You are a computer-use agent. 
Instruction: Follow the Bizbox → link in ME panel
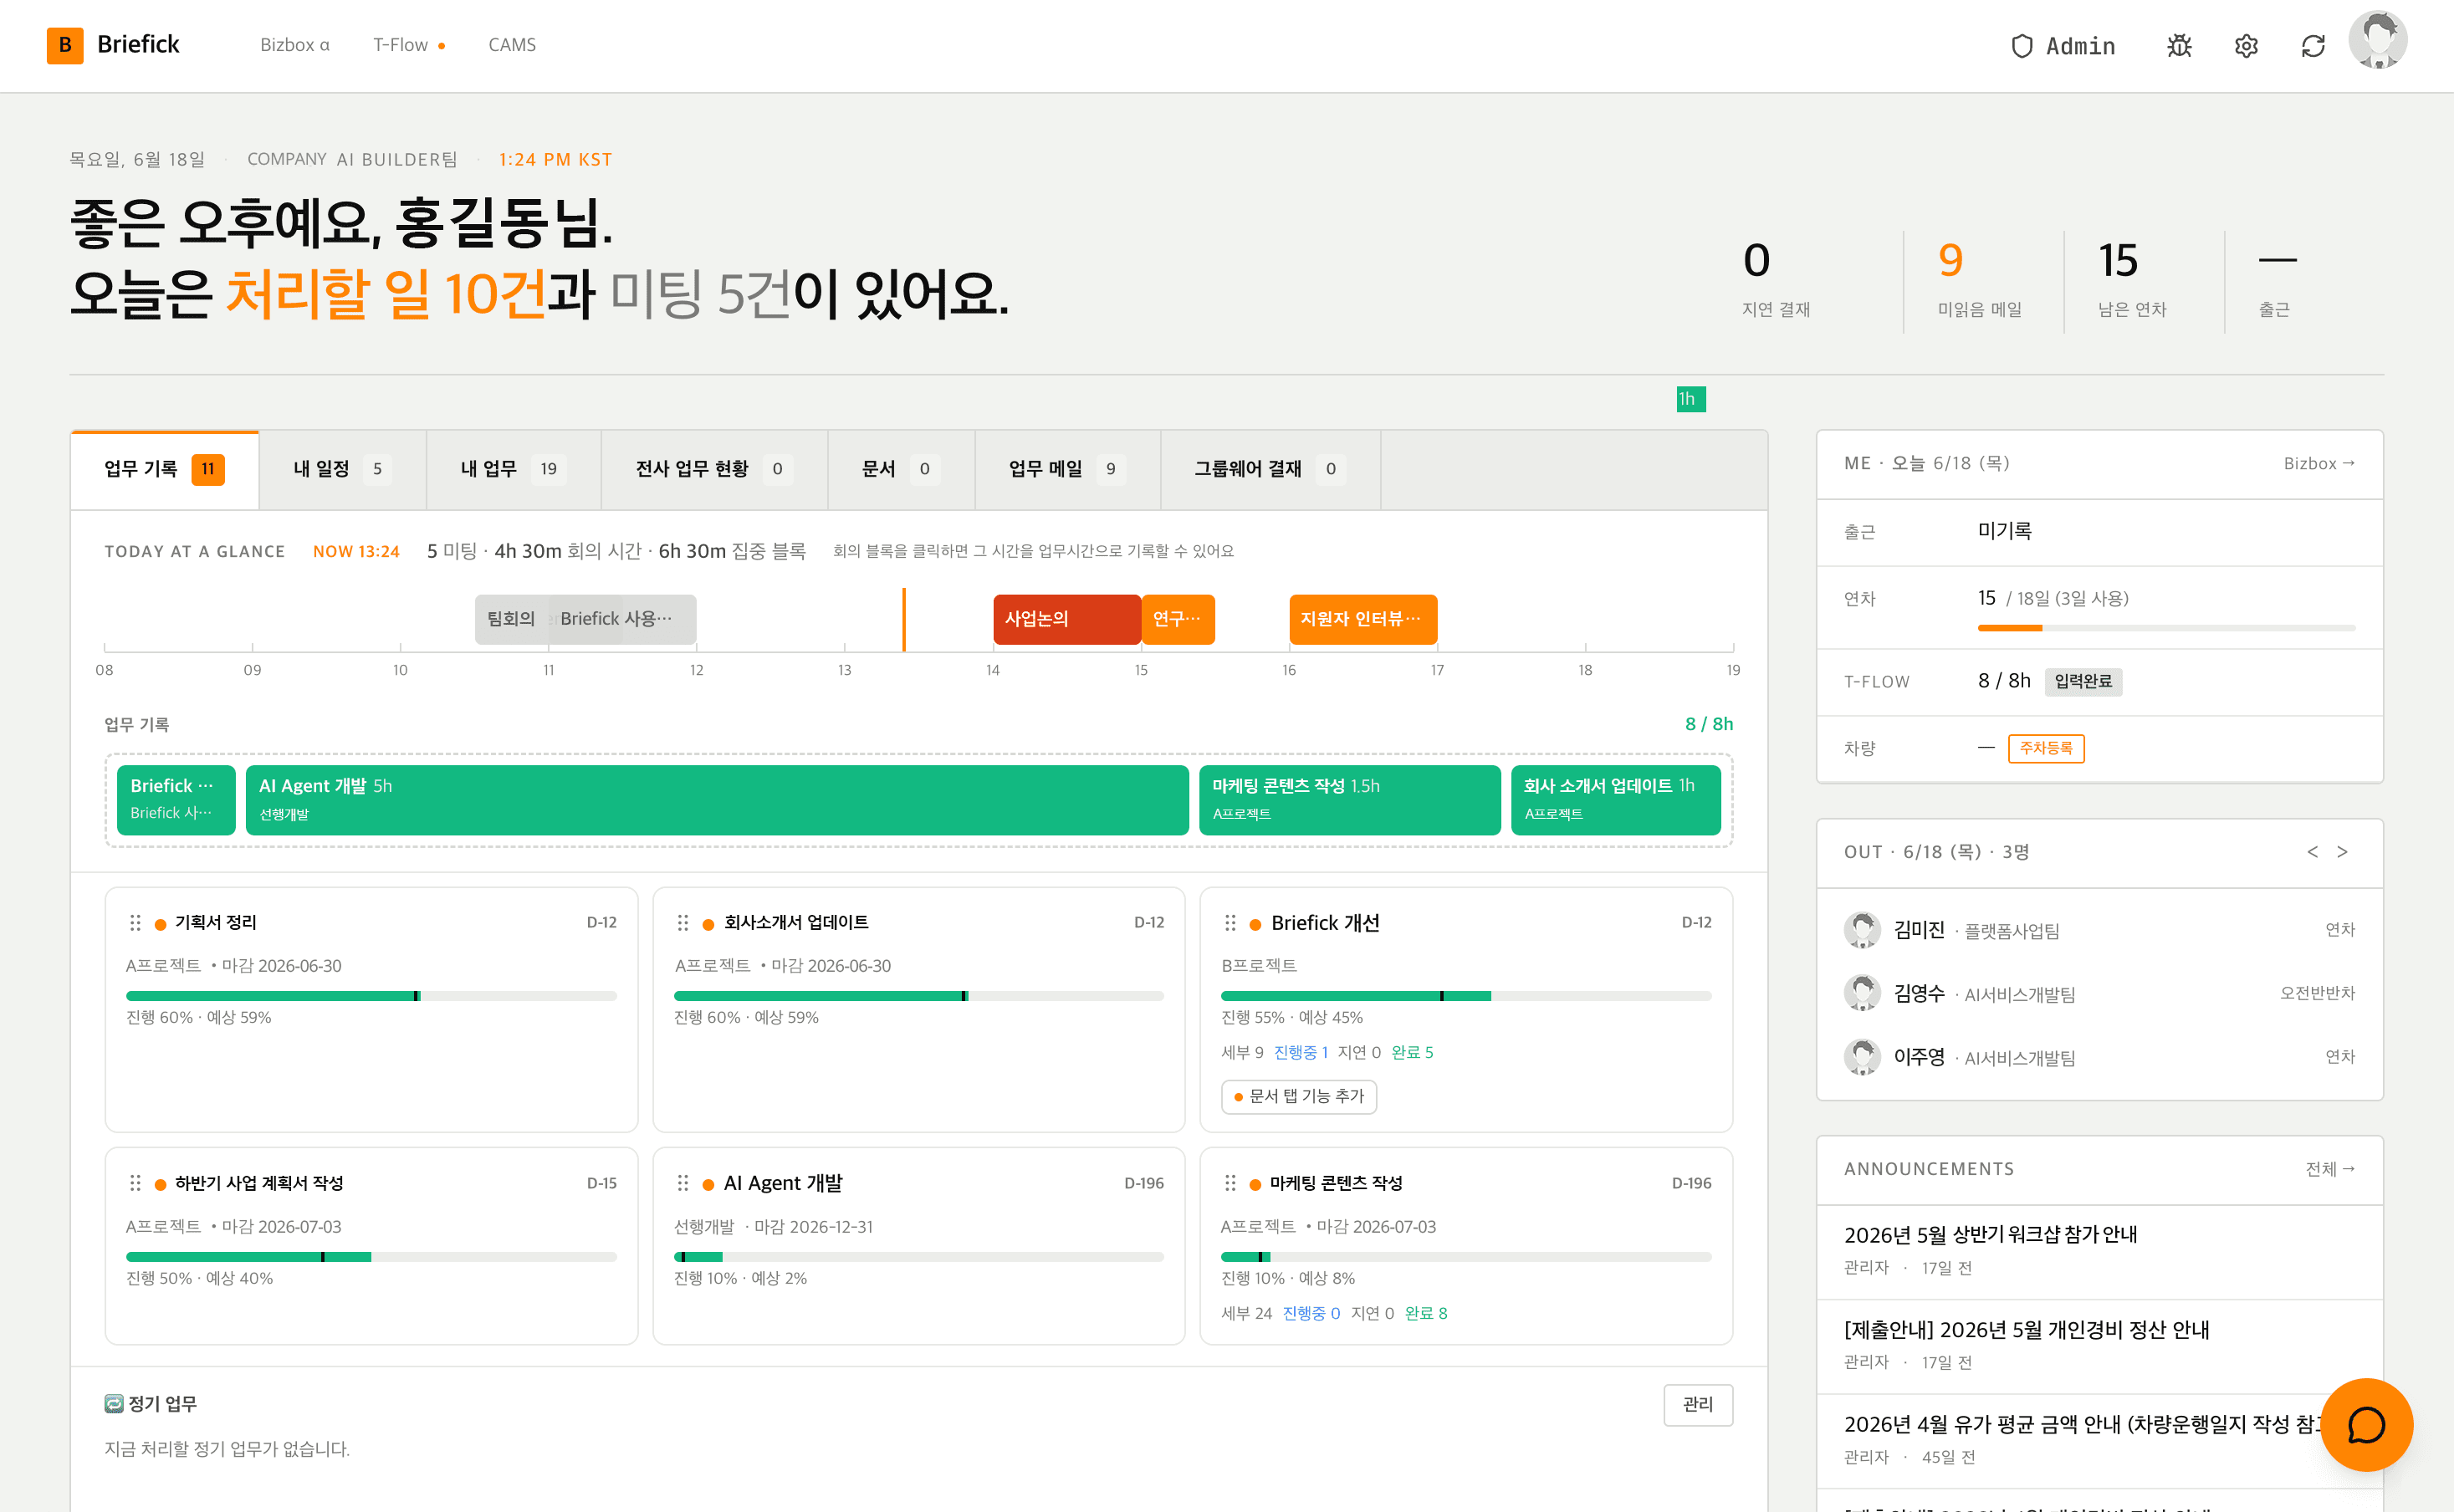point(2320,464)
